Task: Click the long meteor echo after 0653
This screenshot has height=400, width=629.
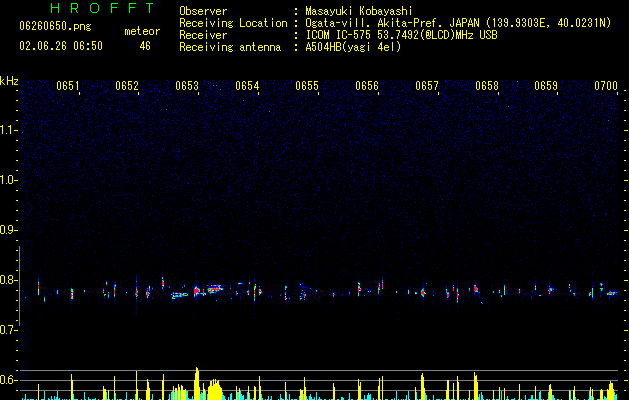Action: click(215, 289)
